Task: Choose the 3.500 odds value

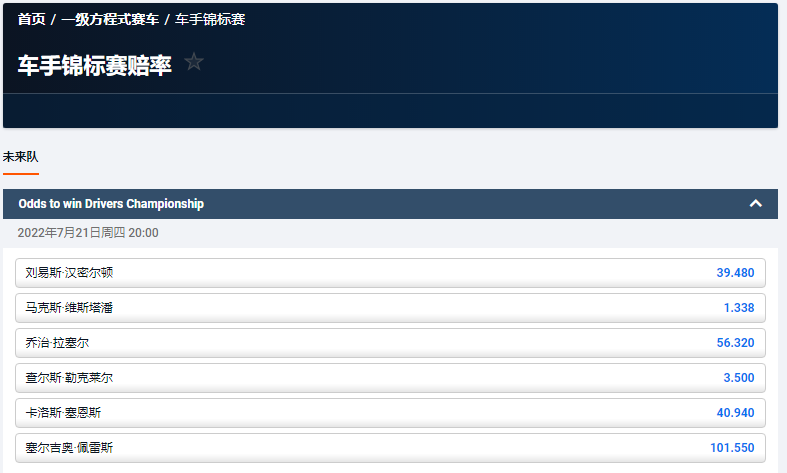Action: point(739,378)
